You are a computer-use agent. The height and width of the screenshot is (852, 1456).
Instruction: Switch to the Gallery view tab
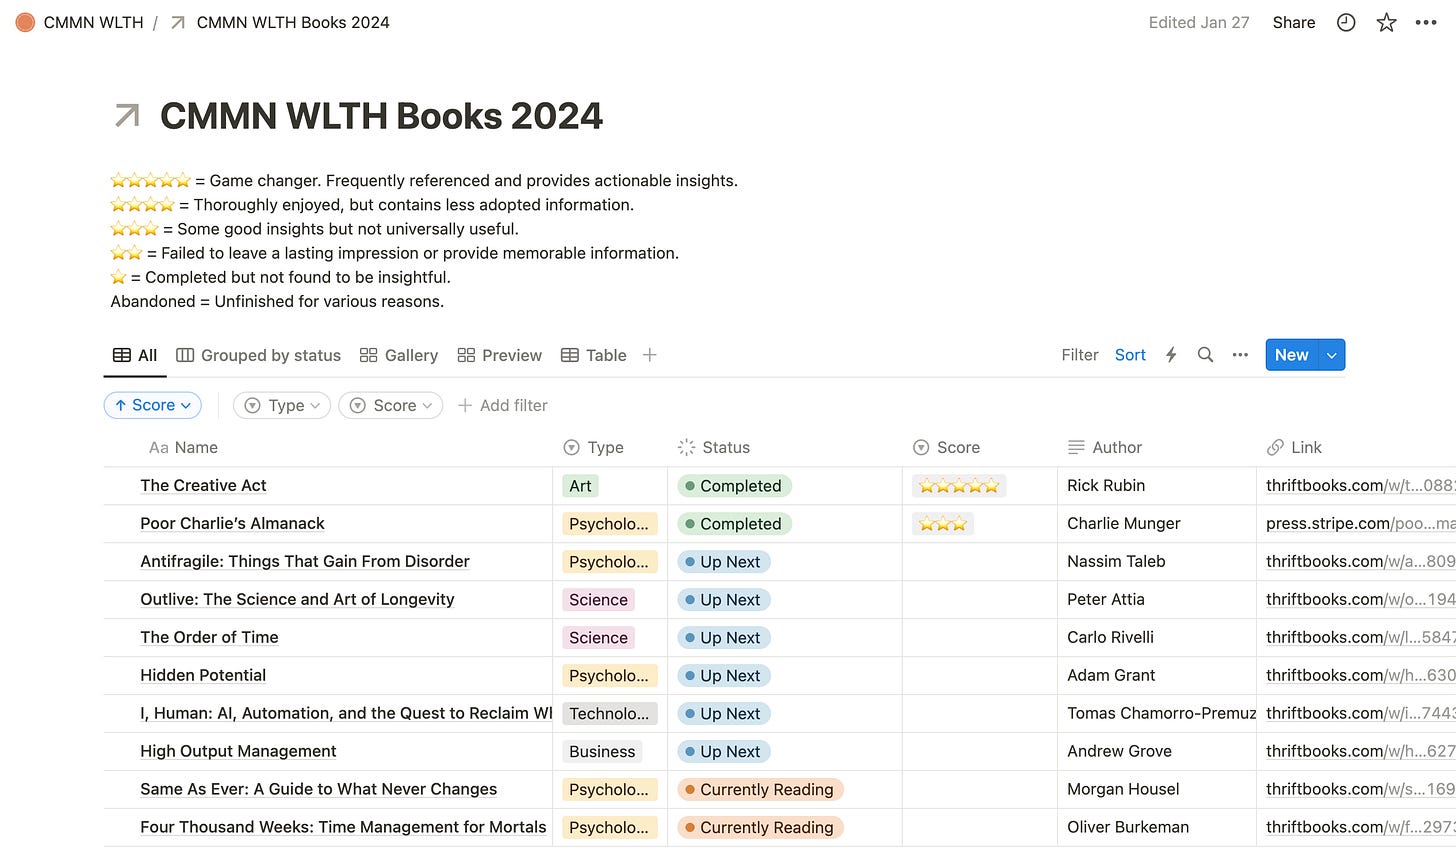pos(399,355)
